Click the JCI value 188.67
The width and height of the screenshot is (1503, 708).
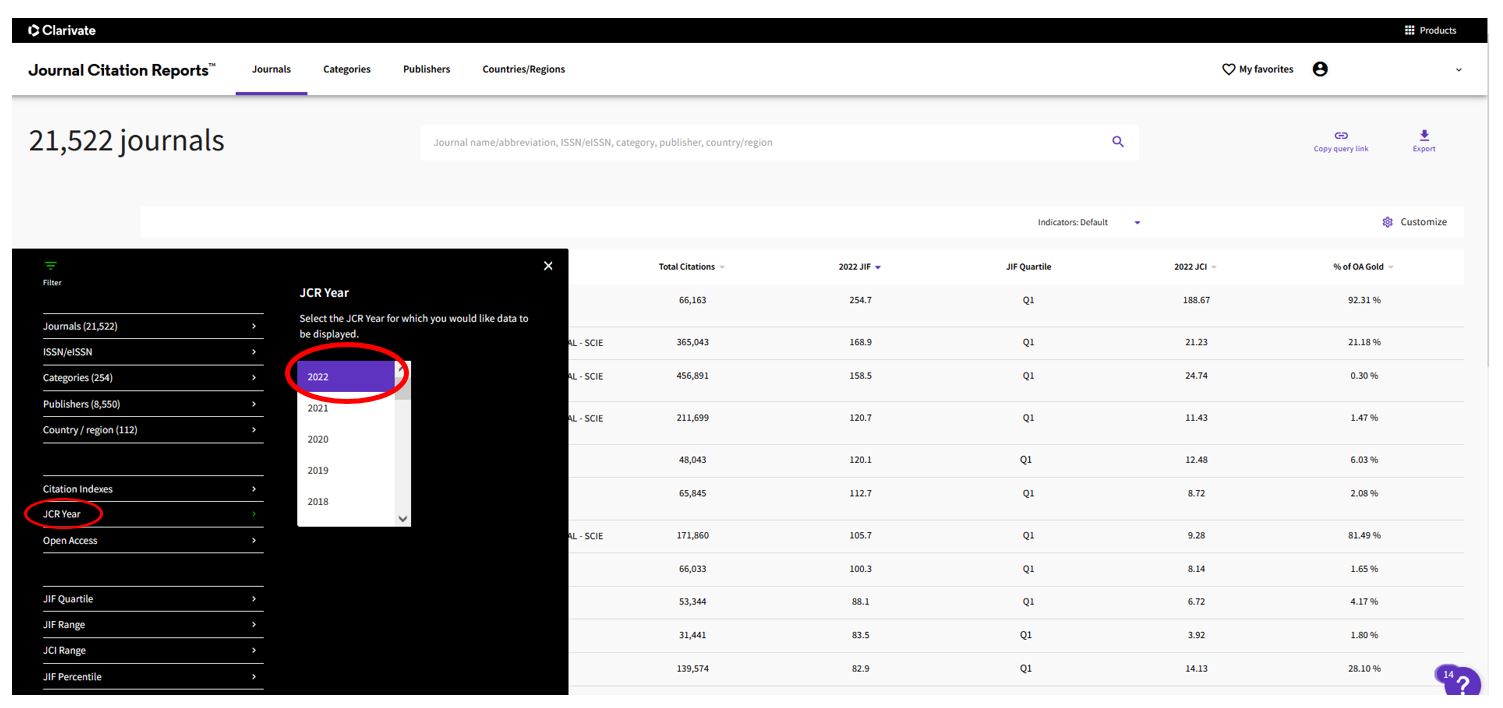[1196, 300]
